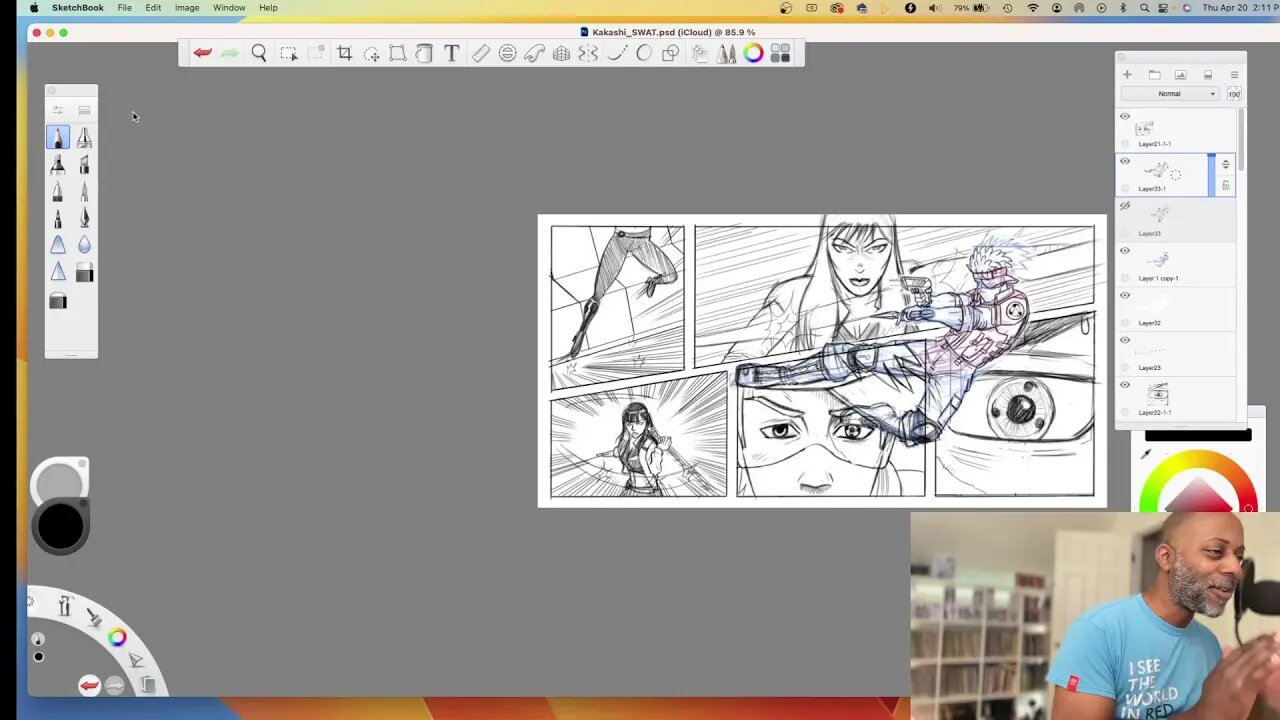Toggle visibility of Layer23

(x=1125, y=340)
